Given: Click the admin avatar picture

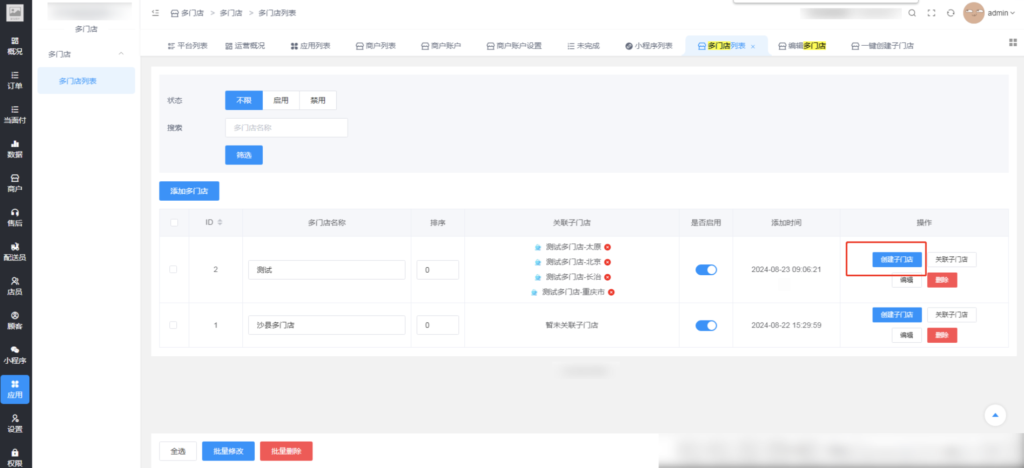Looking at the screenshot, I should 974,12.
